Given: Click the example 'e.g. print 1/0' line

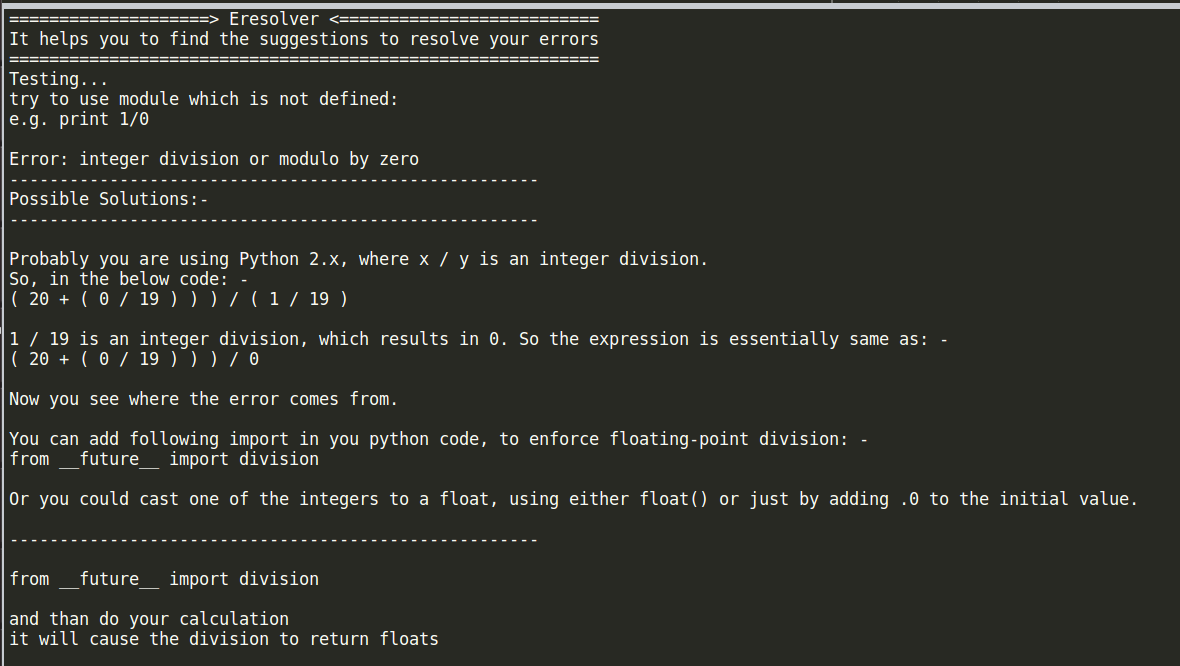Looking at the screenshot, I should 79,119.
